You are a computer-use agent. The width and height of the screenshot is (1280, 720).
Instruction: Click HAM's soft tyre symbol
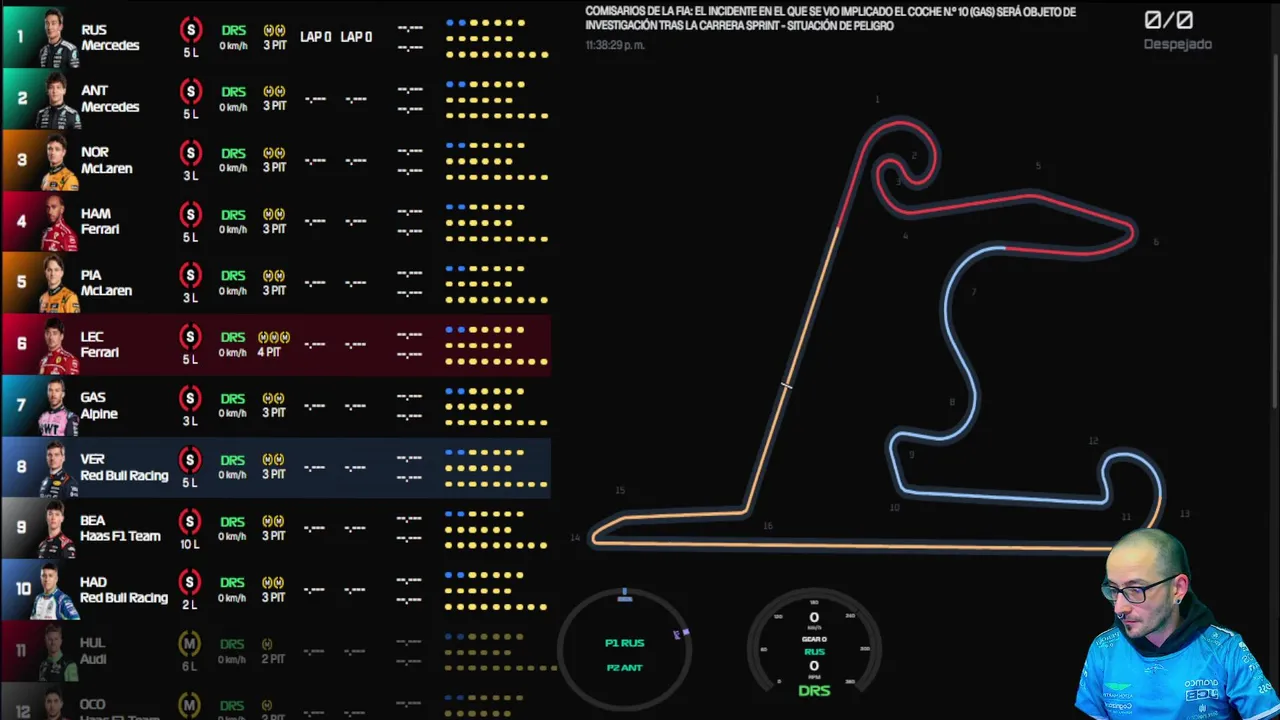pos(190,214)
